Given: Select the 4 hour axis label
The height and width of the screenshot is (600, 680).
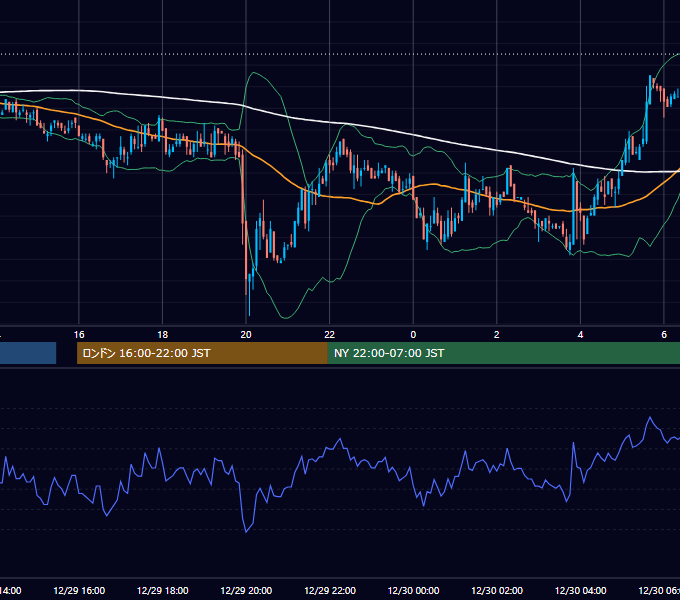Looking at the screenshot, I should 580,335.
